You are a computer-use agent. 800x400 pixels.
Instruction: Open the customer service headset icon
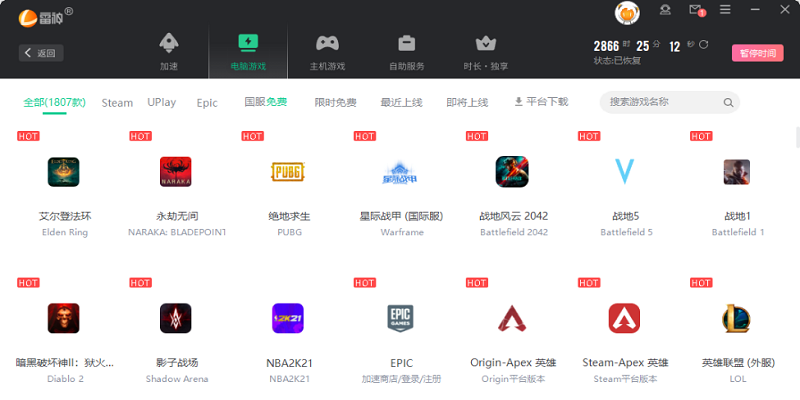point(665,10)
